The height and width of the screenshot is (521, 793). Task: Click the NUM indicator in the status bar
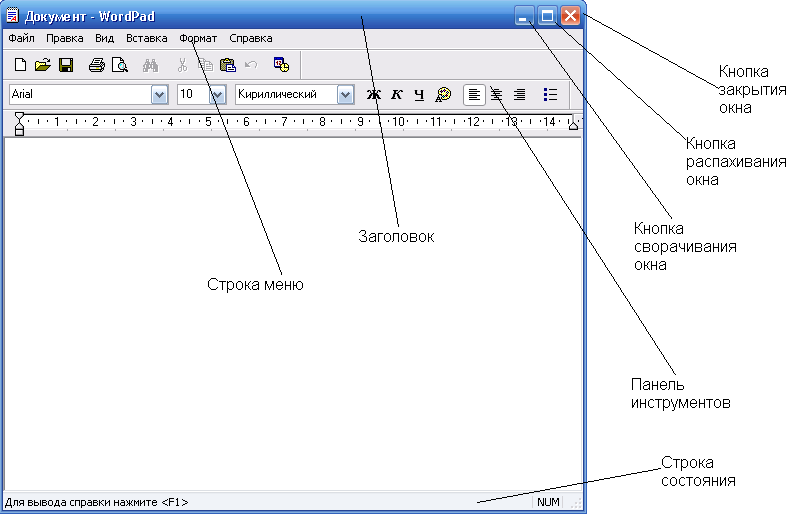[548, 502]
